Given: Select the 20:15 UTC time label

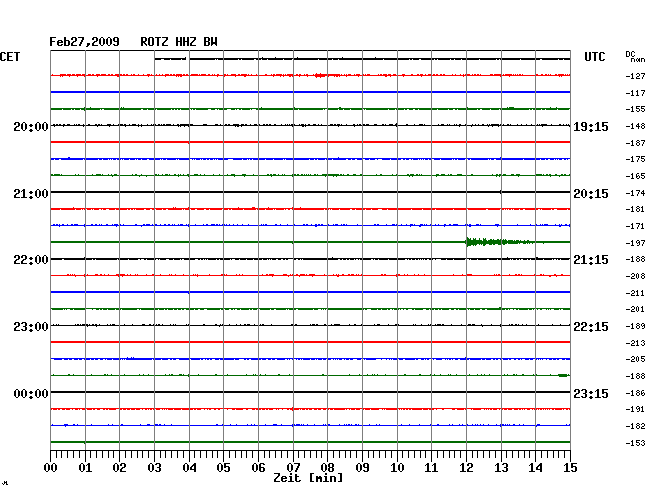Looking at the screenshot, I should 591,194.
